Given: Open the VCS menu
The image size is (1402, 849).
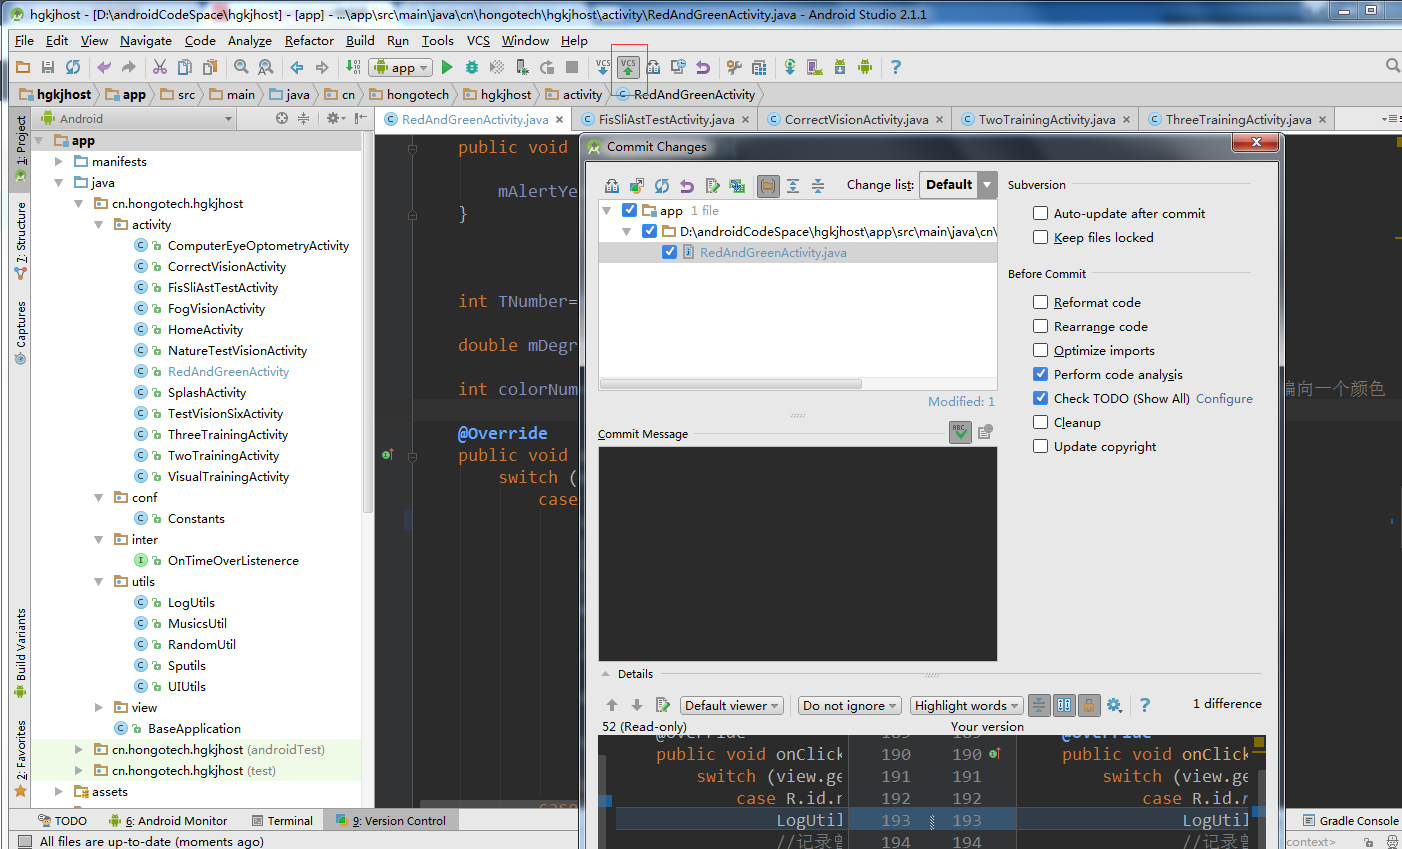Looking at the screenshot, I should click(x=478, y=41).
